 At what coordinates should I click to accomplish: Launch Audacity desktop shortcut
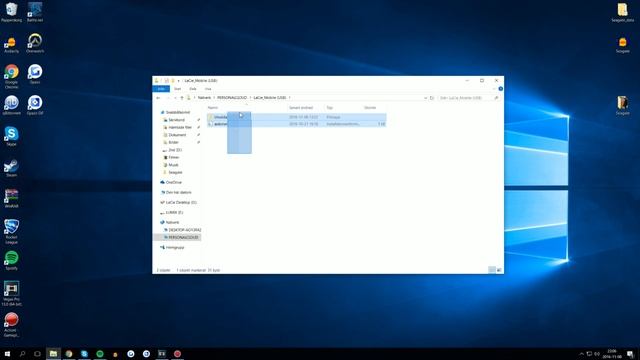tap(11, 44)
